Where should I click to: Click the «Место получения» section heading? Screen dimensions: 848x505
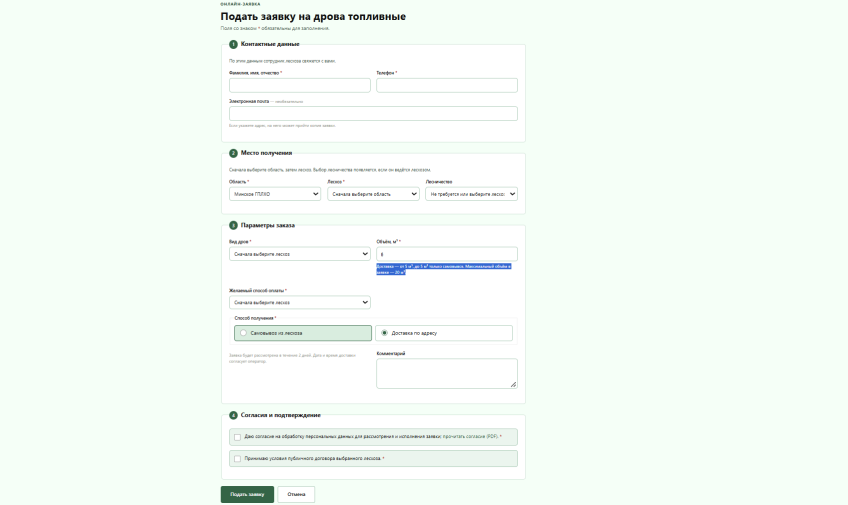(266, 153)
